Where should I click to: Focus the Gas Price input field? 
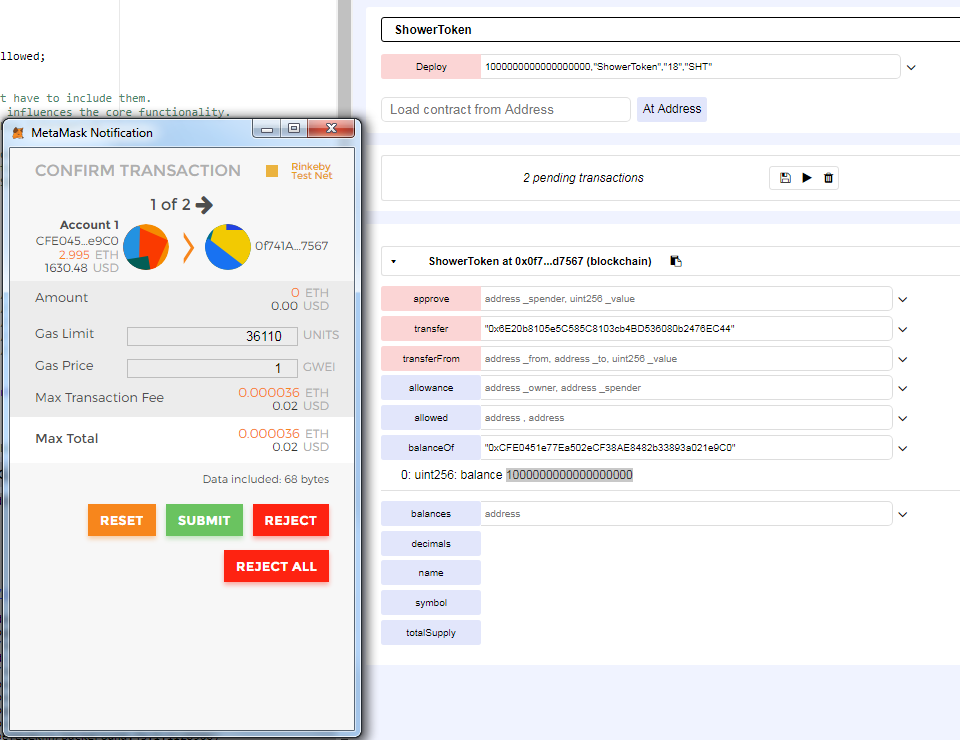point(212,368)
